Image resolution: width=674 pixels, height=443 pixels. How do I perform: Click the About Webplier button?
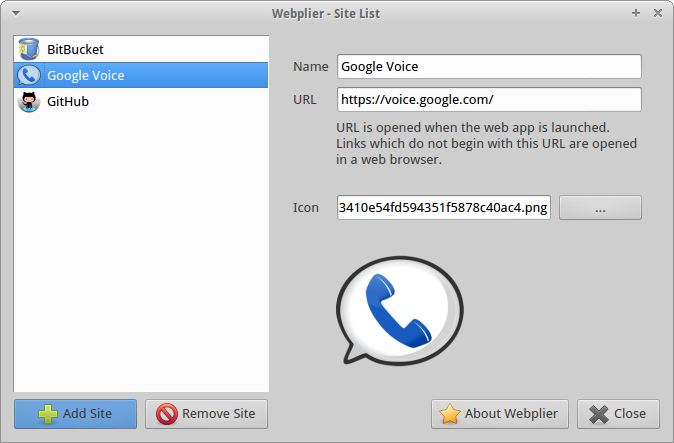pos(499,414)
